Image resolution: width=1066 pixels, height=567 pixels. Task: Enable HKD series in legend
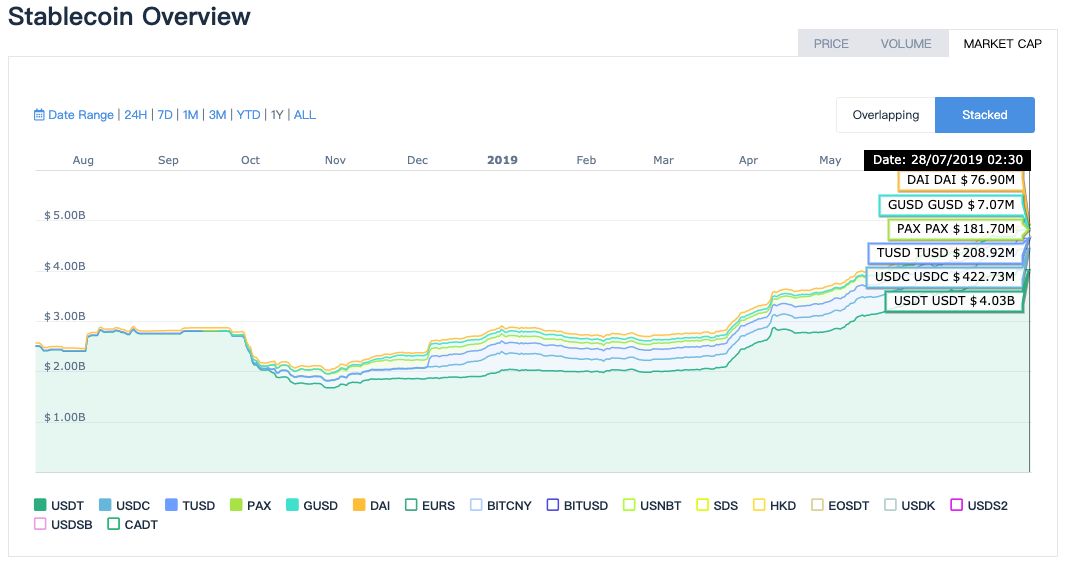click(x=774, y=505)
